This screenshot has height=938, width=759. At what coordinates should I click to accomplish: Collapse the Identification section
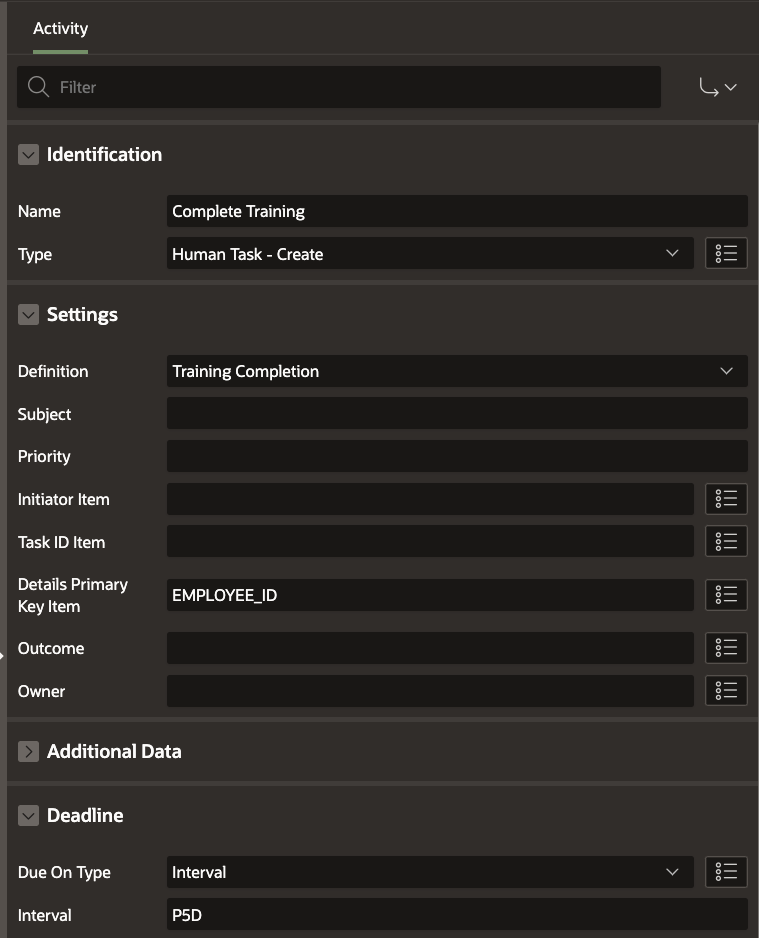(x=28, y=155)
